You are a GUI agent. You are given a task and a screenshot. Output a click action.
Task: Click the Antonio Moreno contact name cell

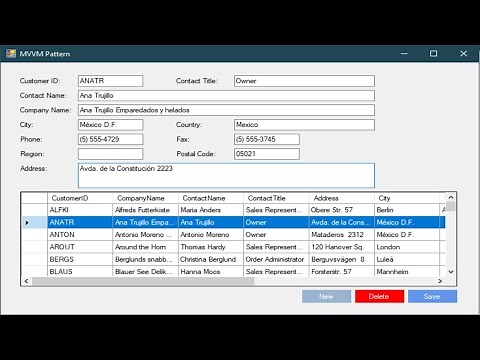211,235
